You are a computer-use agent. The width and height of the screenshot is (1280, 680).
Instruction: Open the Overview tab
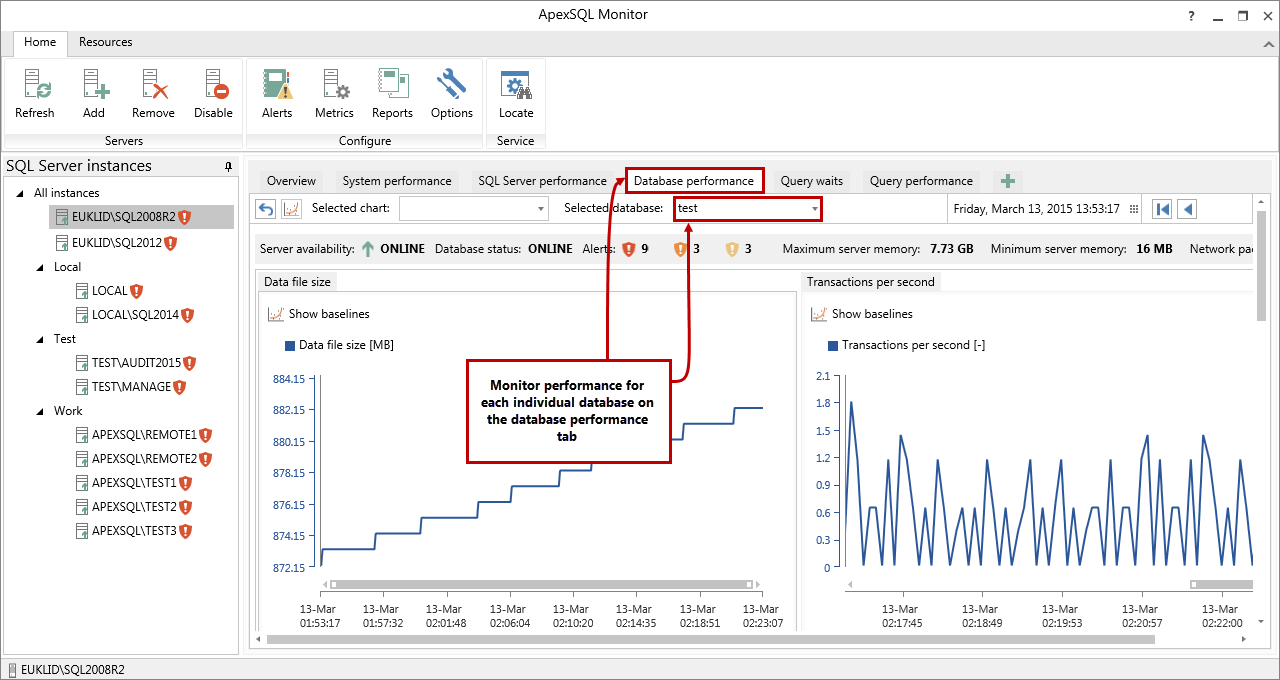click(291, 181)
